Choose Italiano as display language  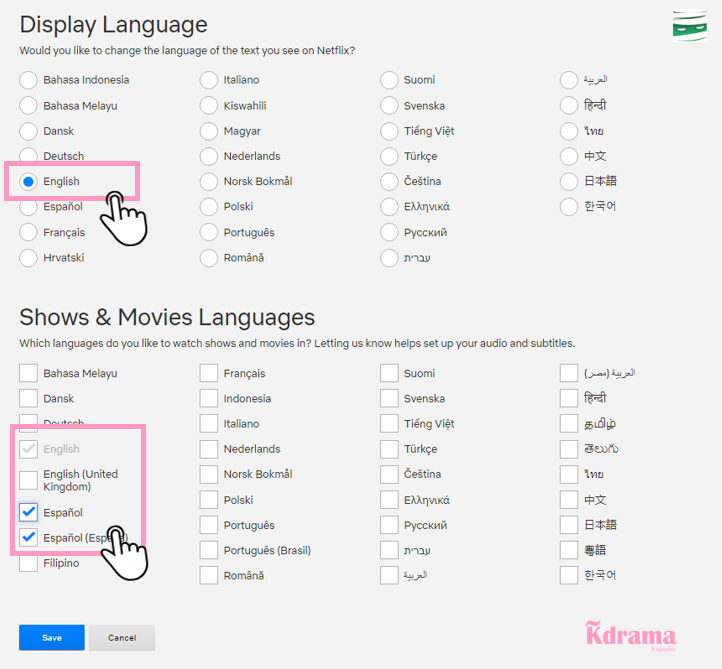[209, 80]
